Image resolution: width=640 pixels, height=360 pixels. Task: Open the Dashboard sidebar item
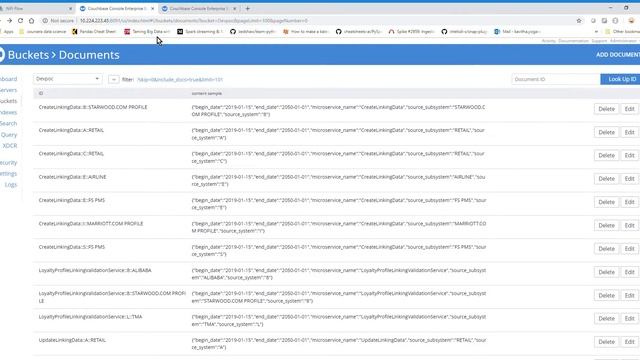[x=8, y=79]
